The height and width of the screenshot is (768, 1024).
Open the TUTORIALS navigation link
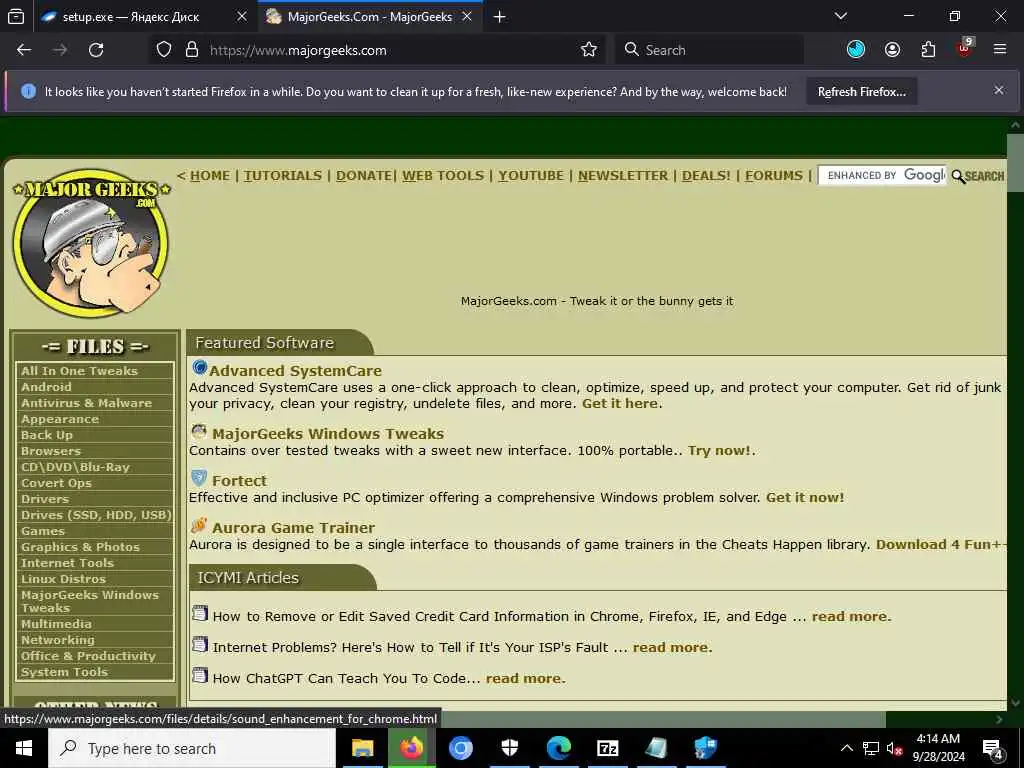(283, 176)
